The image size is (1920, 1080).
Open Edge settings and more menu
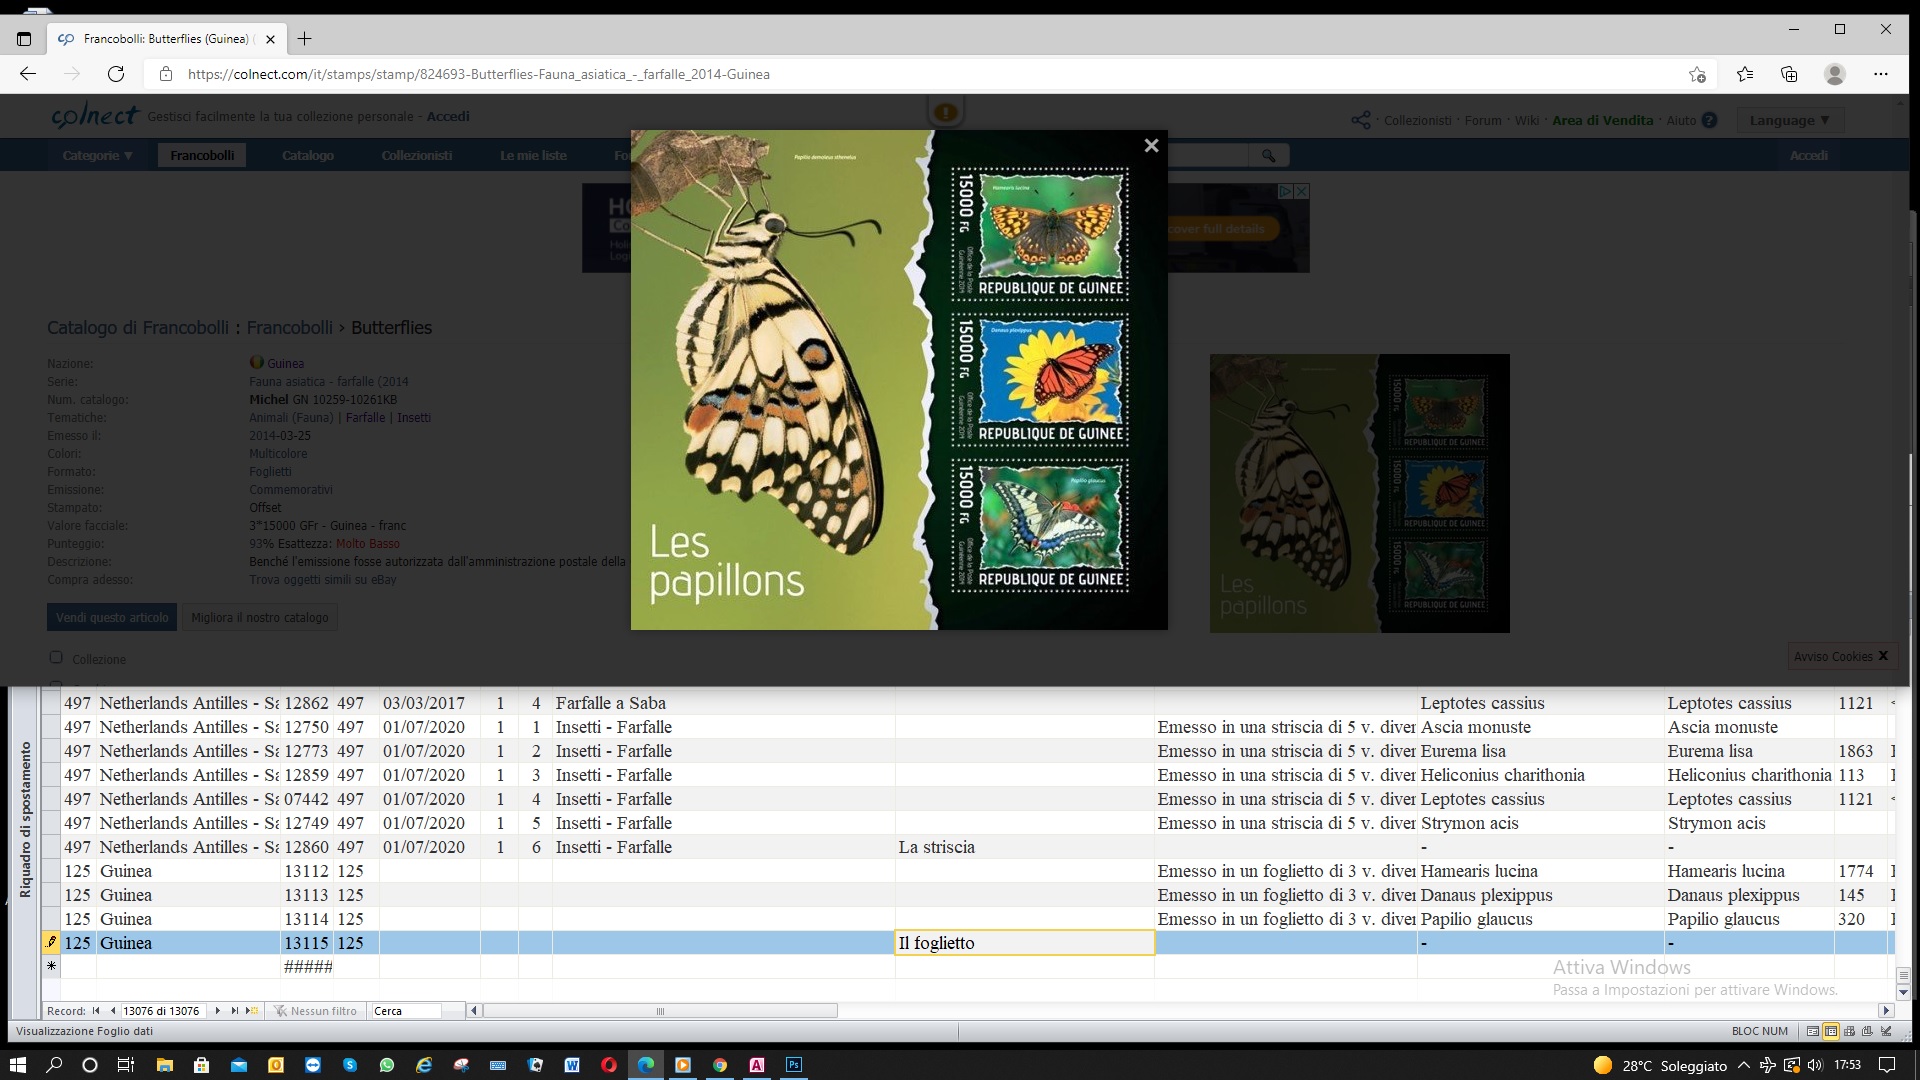pos(1881,74)
